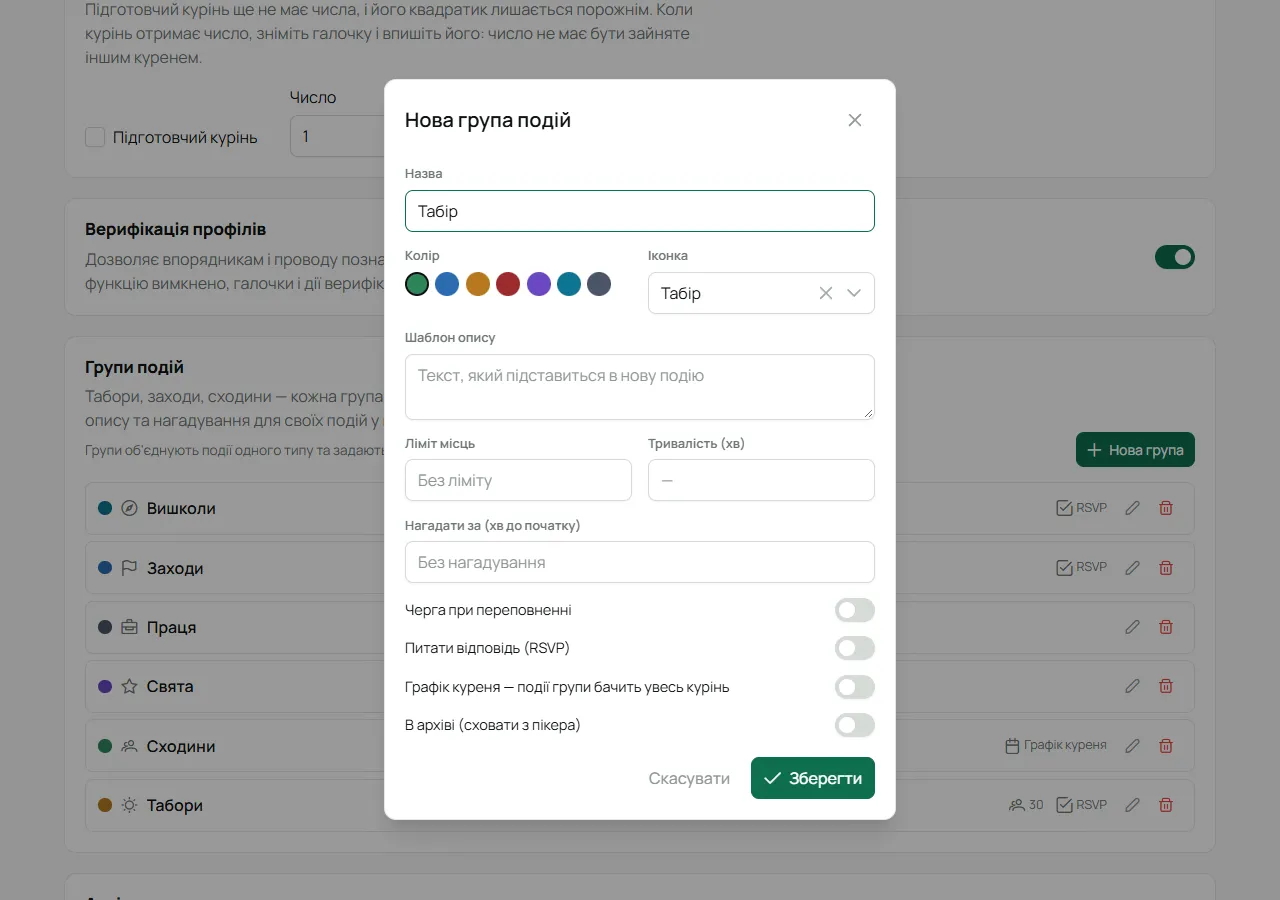Focus the Ліміт місць input field
This screenshot has height=900, width=1280.
[x=518, y=480]
